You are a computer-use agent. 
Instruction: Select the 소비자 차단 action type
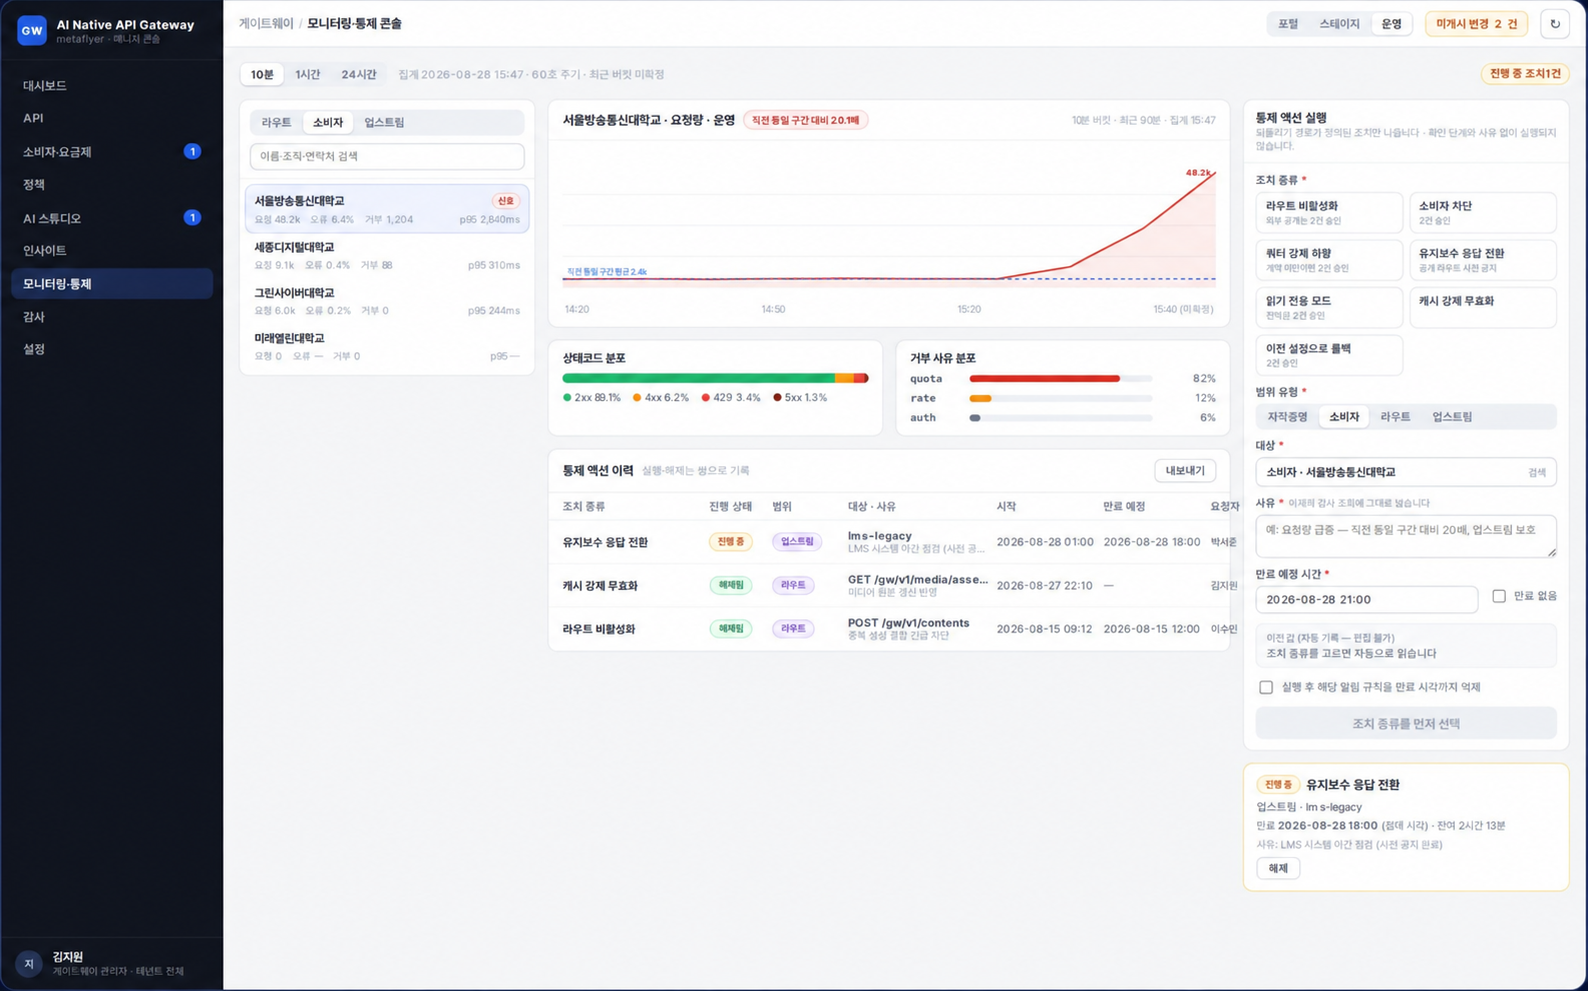(1483, 212)
